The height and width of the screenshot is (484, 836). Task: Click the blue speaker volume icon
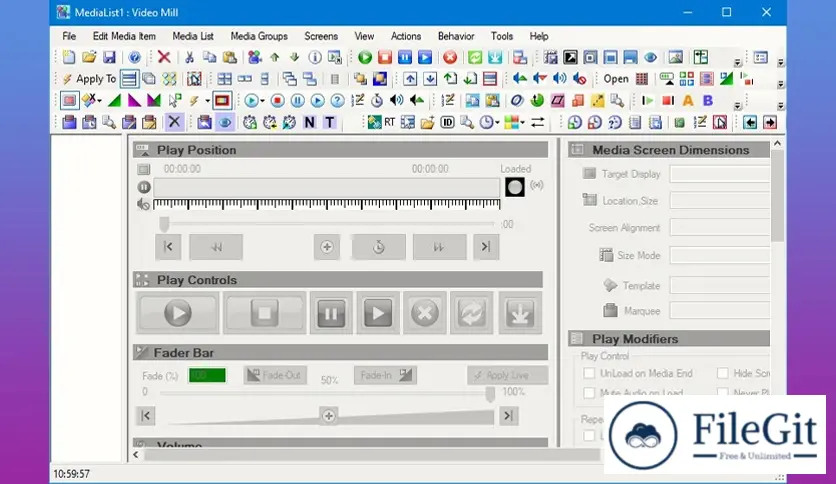pyautogui.click(x=560, y=79)
